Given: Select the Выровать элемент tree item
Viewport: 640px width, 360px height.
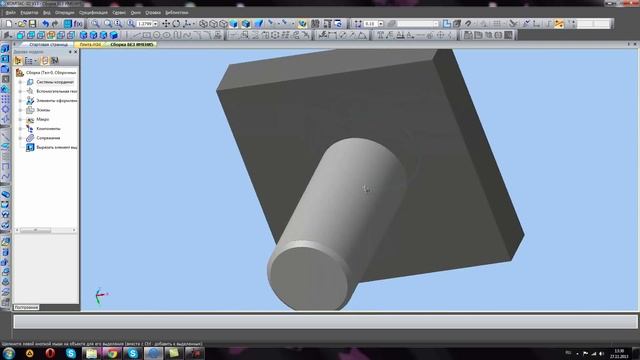Looking at the screenshot, I should coord(56,147).
